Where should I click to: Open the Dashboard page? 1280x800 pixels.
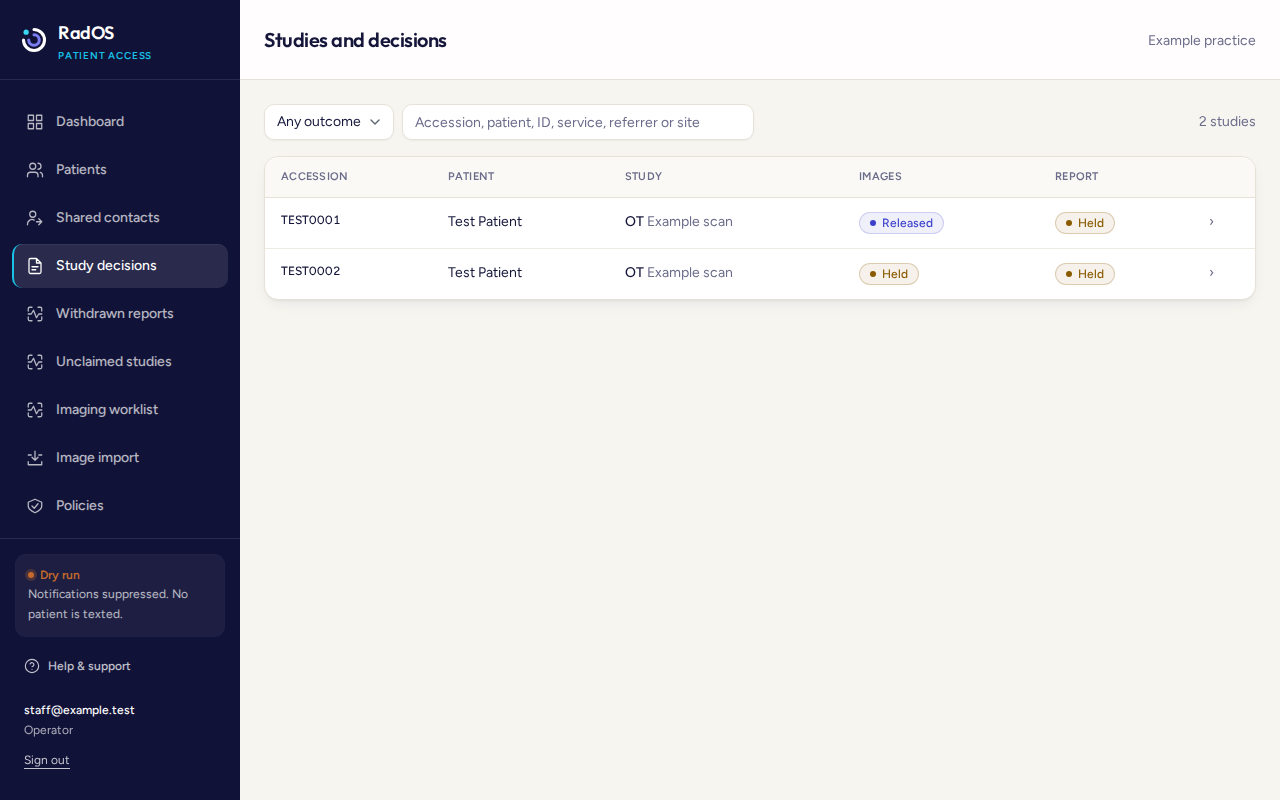(120, 122)
